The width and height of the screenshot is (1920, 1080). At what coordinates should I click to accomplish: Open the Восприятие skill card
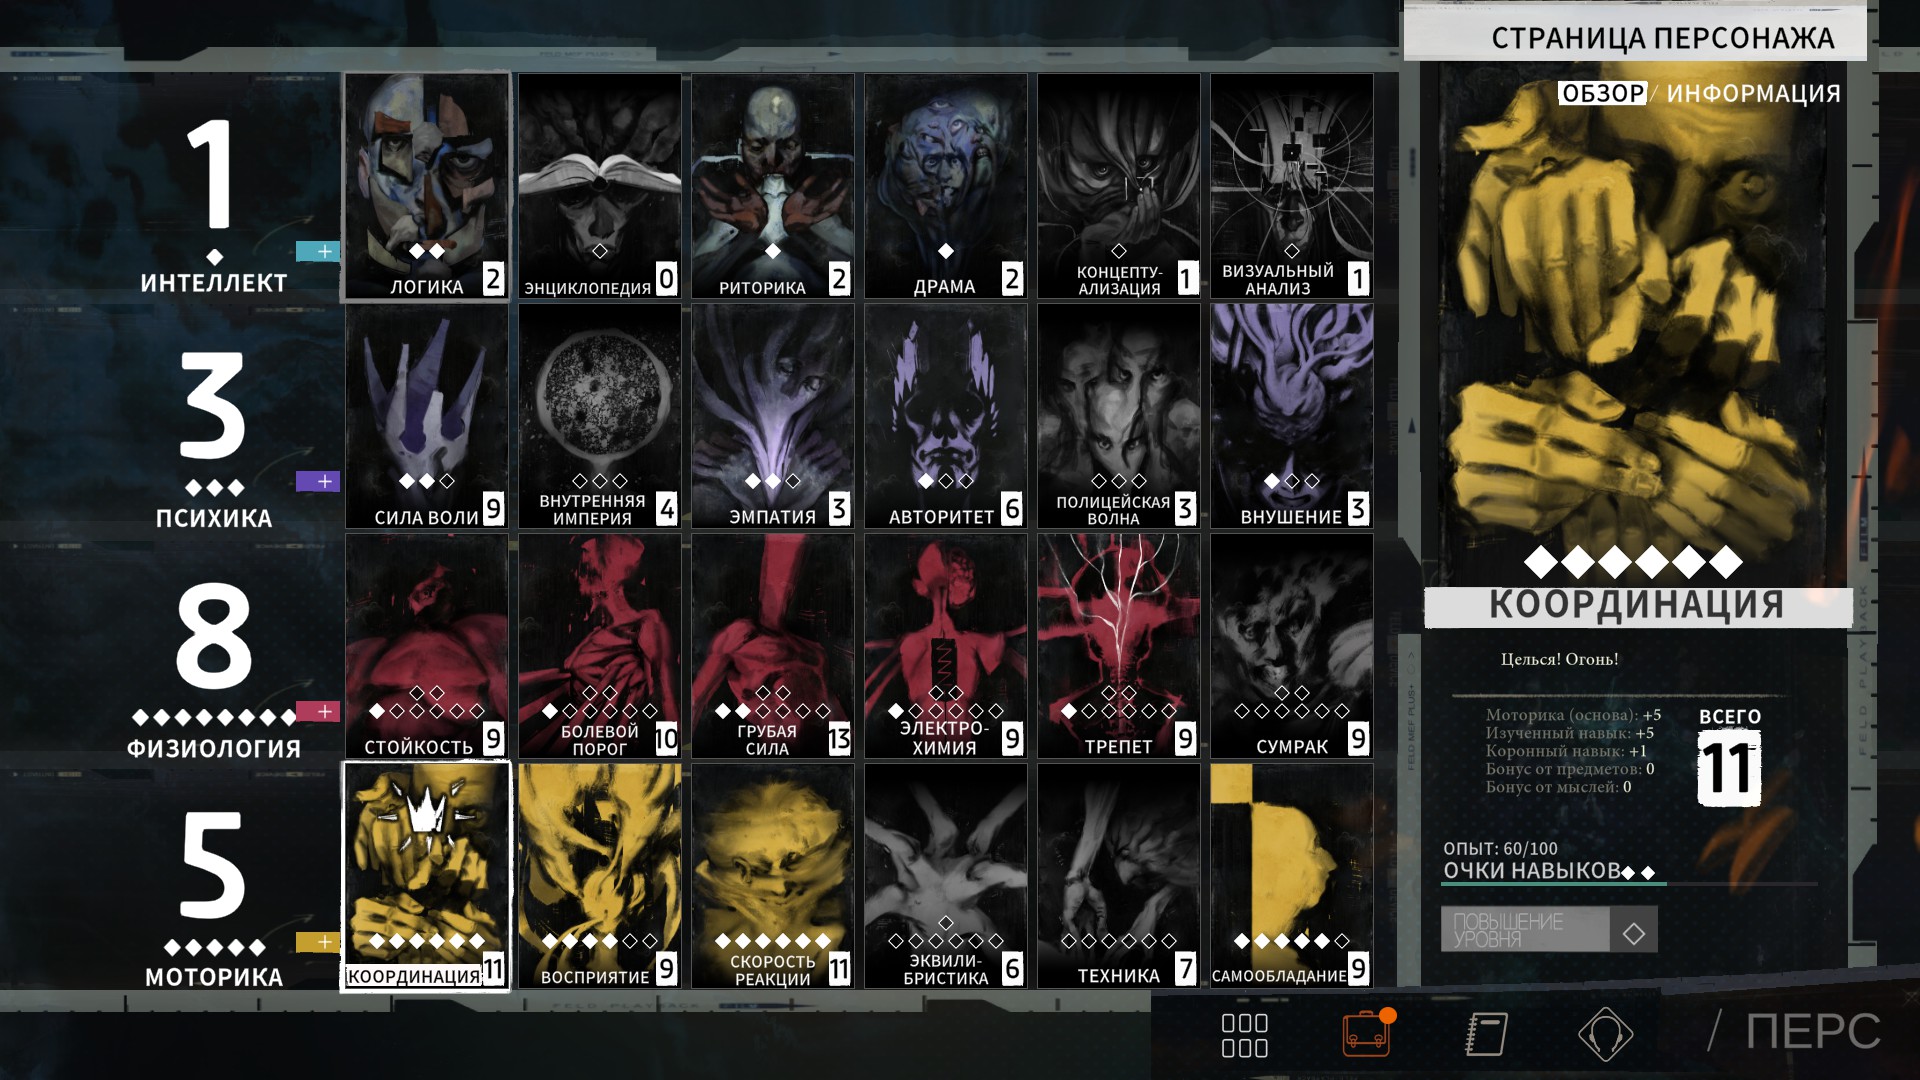pos(600,876)
